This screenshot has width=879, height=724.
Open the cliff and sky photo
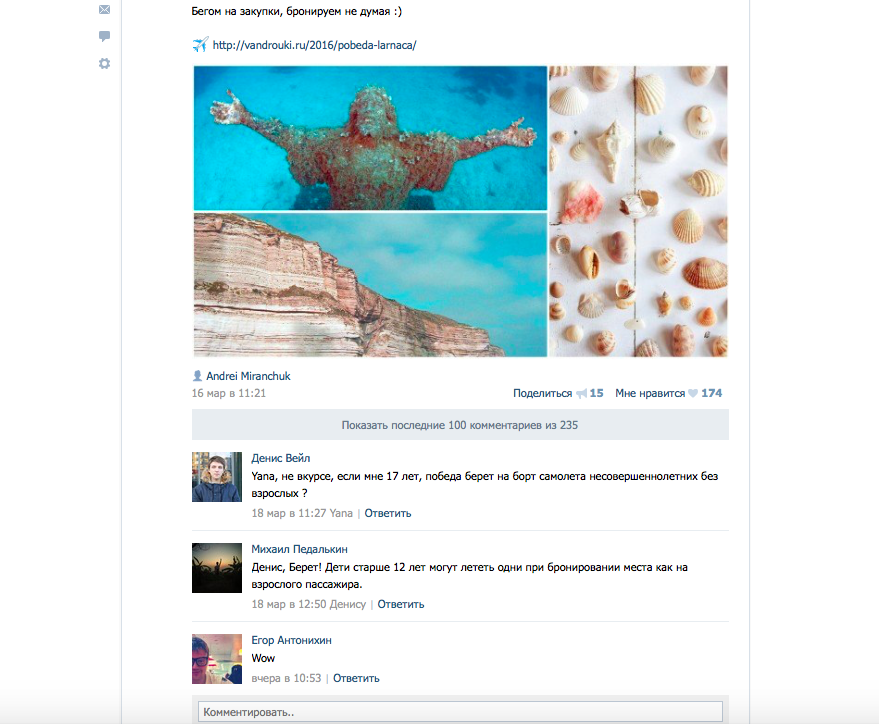[x=370, y=285]
